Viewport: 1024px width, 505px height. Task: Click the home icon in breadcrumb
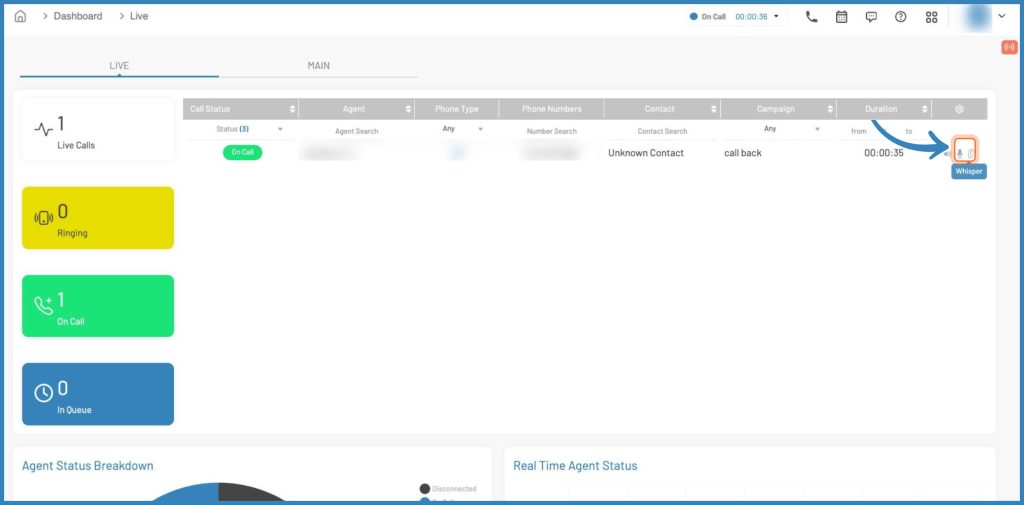[20, 17]
